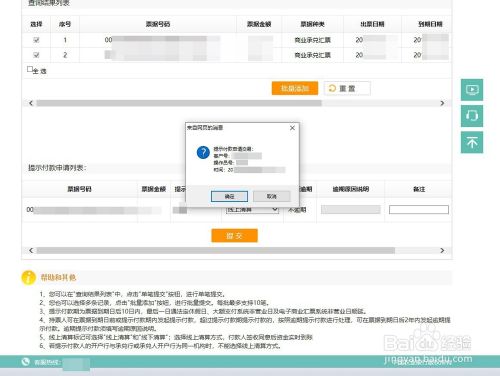Click 商业承兑汇票 cell in row 2

312,55
